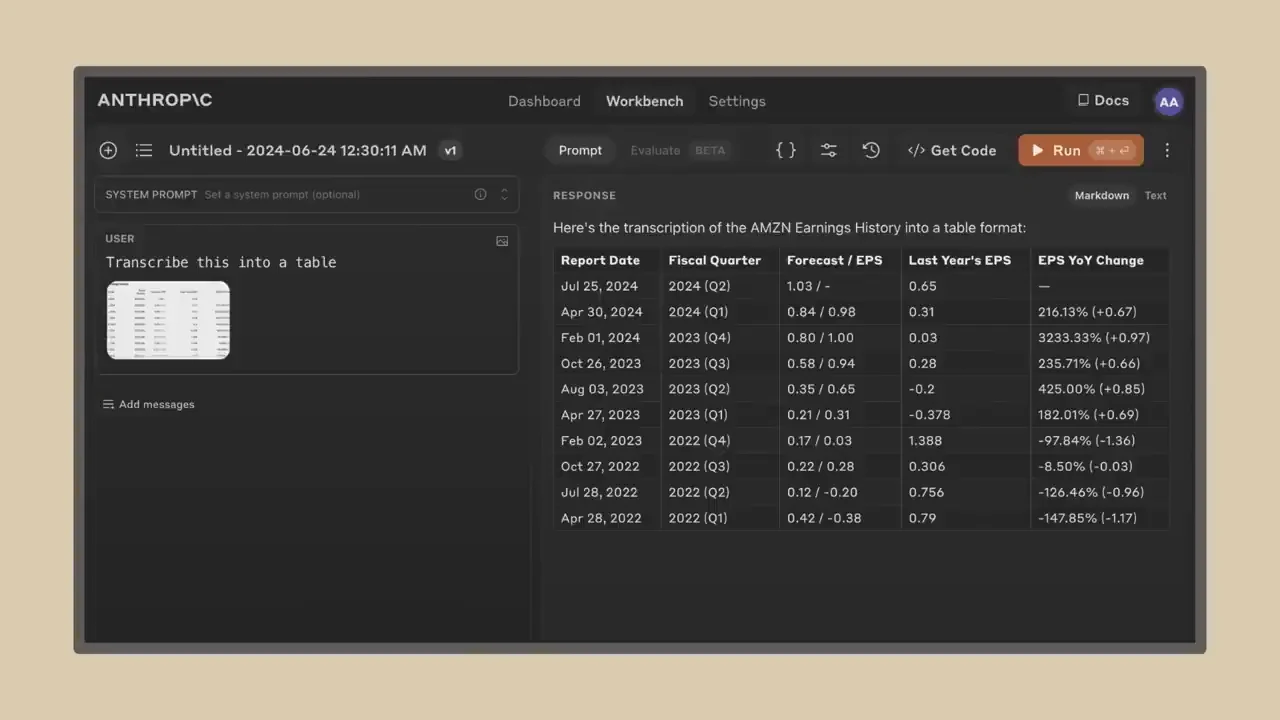Click the RESPONSE section label
The image size is (1280, 720).
(584, 195)
